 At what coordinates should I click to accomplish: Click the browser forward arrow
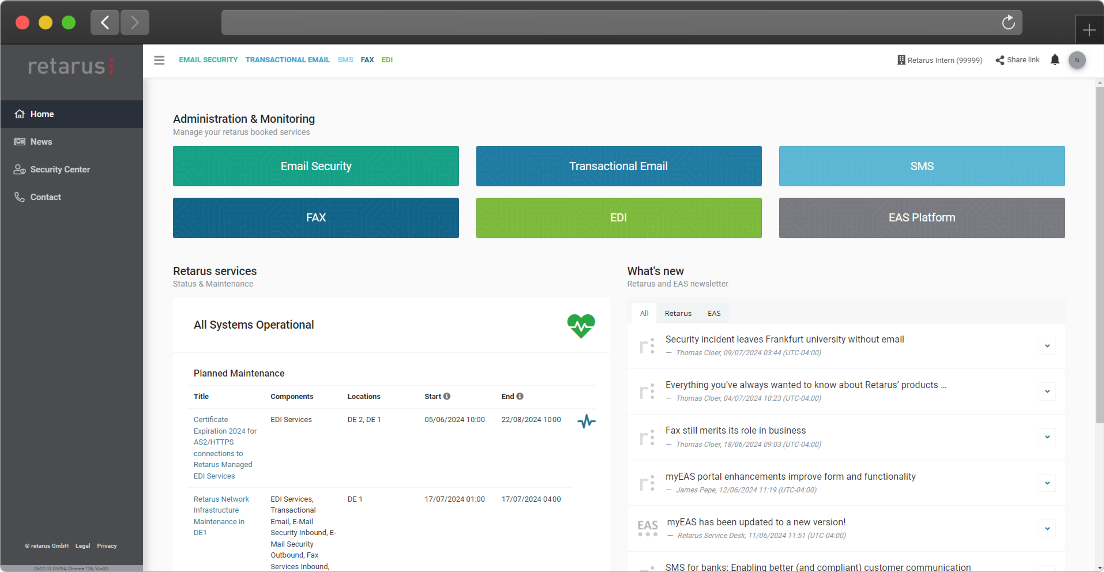[134, 23]
